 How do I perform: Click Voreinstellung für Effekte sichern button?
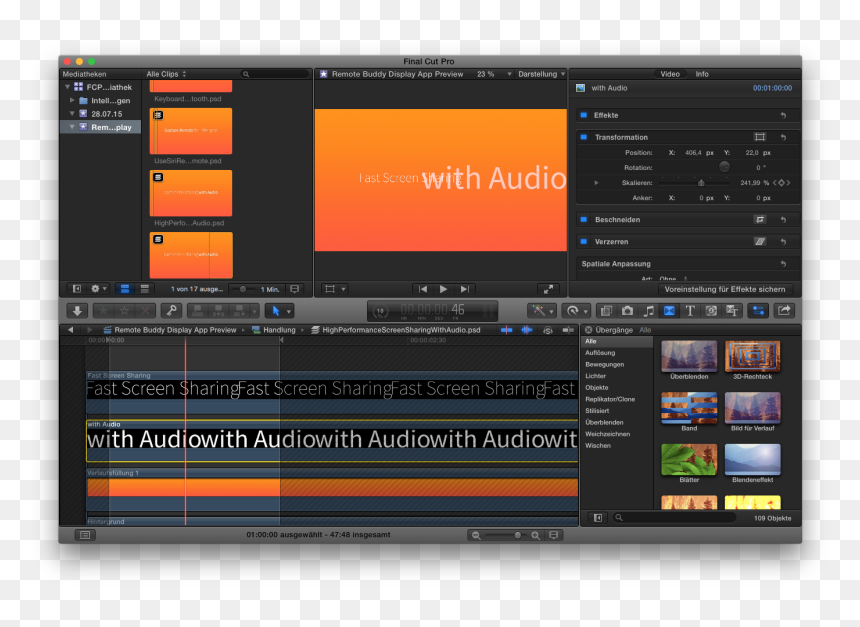[x=725, y=289]
